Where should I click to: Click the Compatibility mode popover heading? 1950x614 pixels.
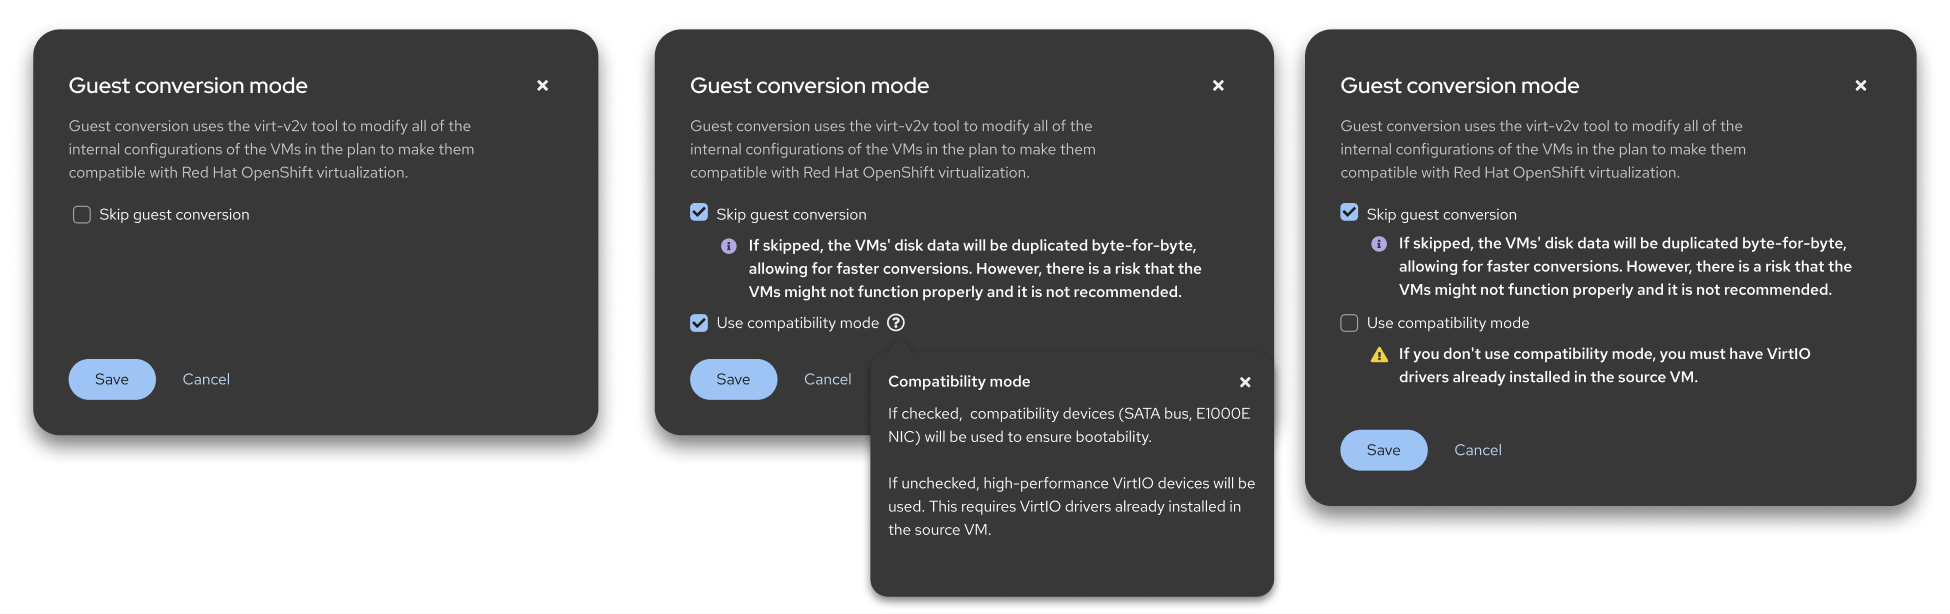[x=958, y=382]
